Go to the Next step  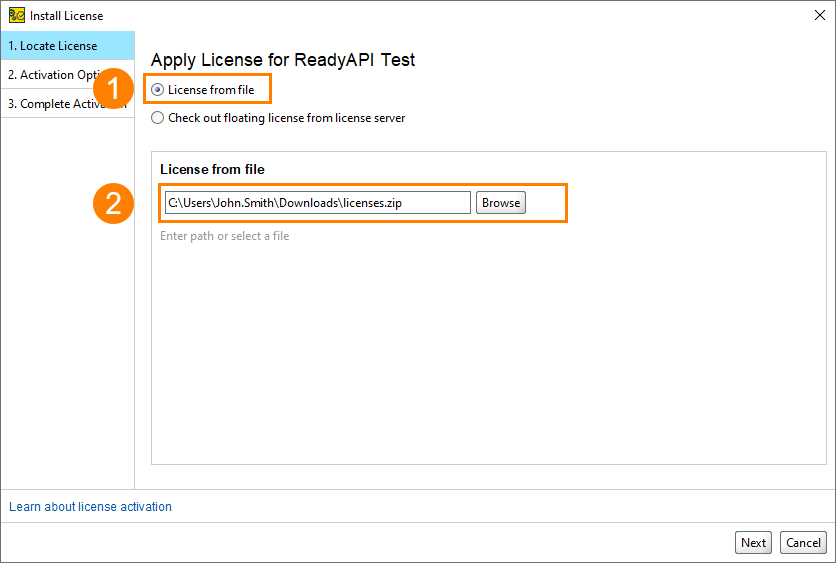(x=753, y=543)
